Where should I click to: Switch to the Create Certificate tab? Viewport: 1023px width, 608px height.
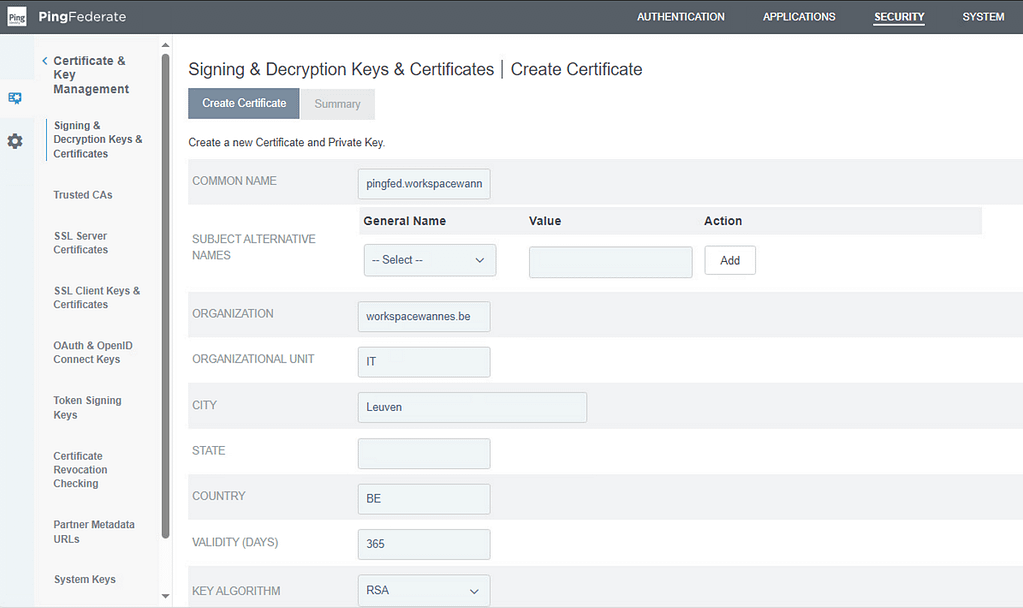(x=244, y=104)
